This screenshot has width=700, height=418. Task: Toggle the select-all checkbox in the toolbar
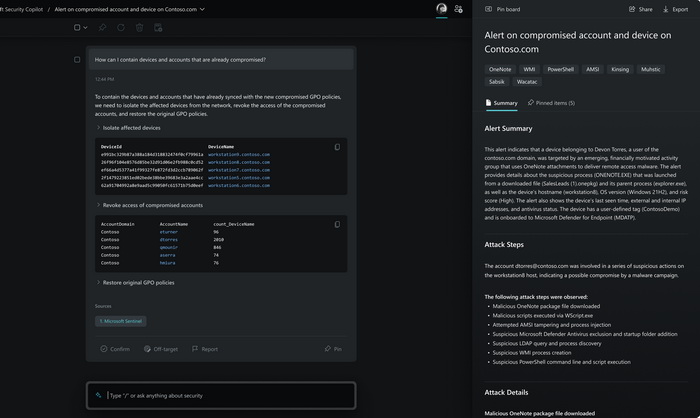[x=78, y=27]
